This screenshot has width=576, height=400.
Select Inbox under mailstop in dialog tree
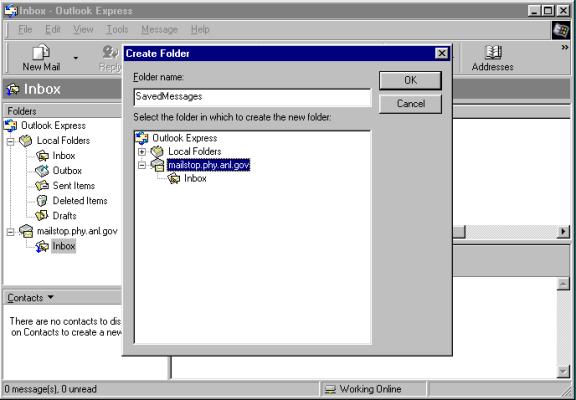195,179
